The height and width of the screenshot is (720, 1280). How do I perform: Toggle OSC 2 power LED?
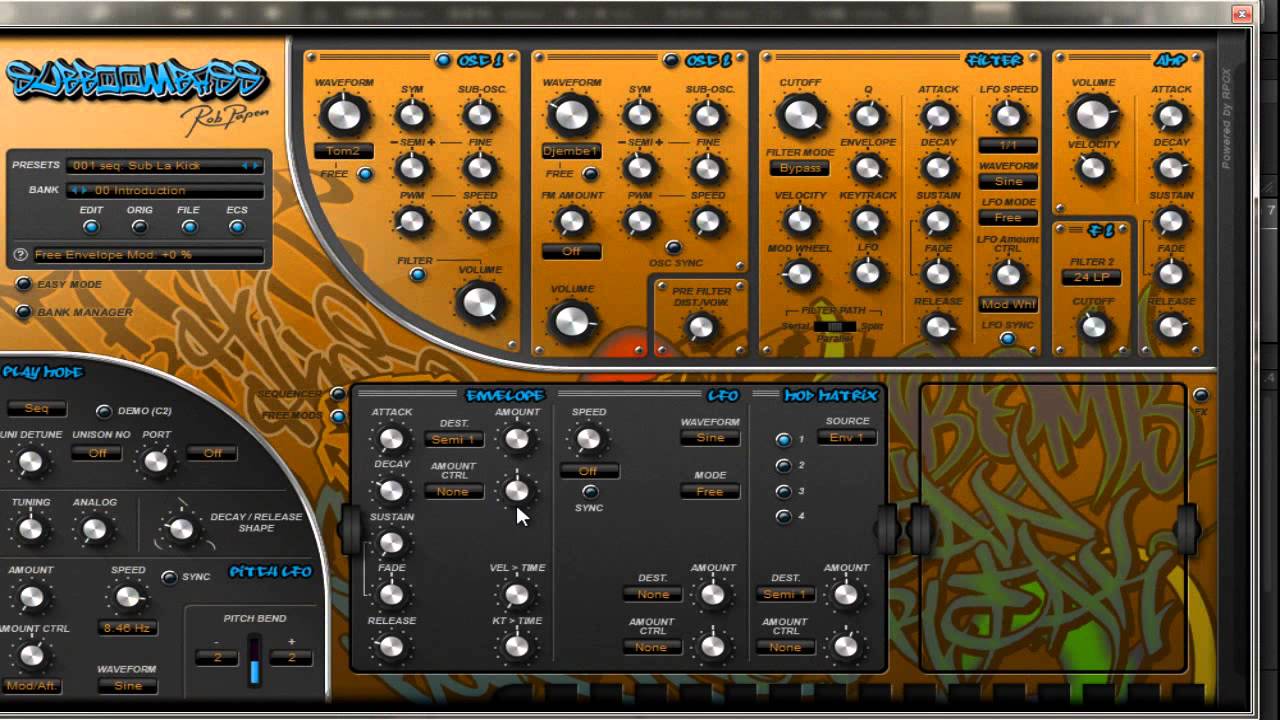point(671,60)
